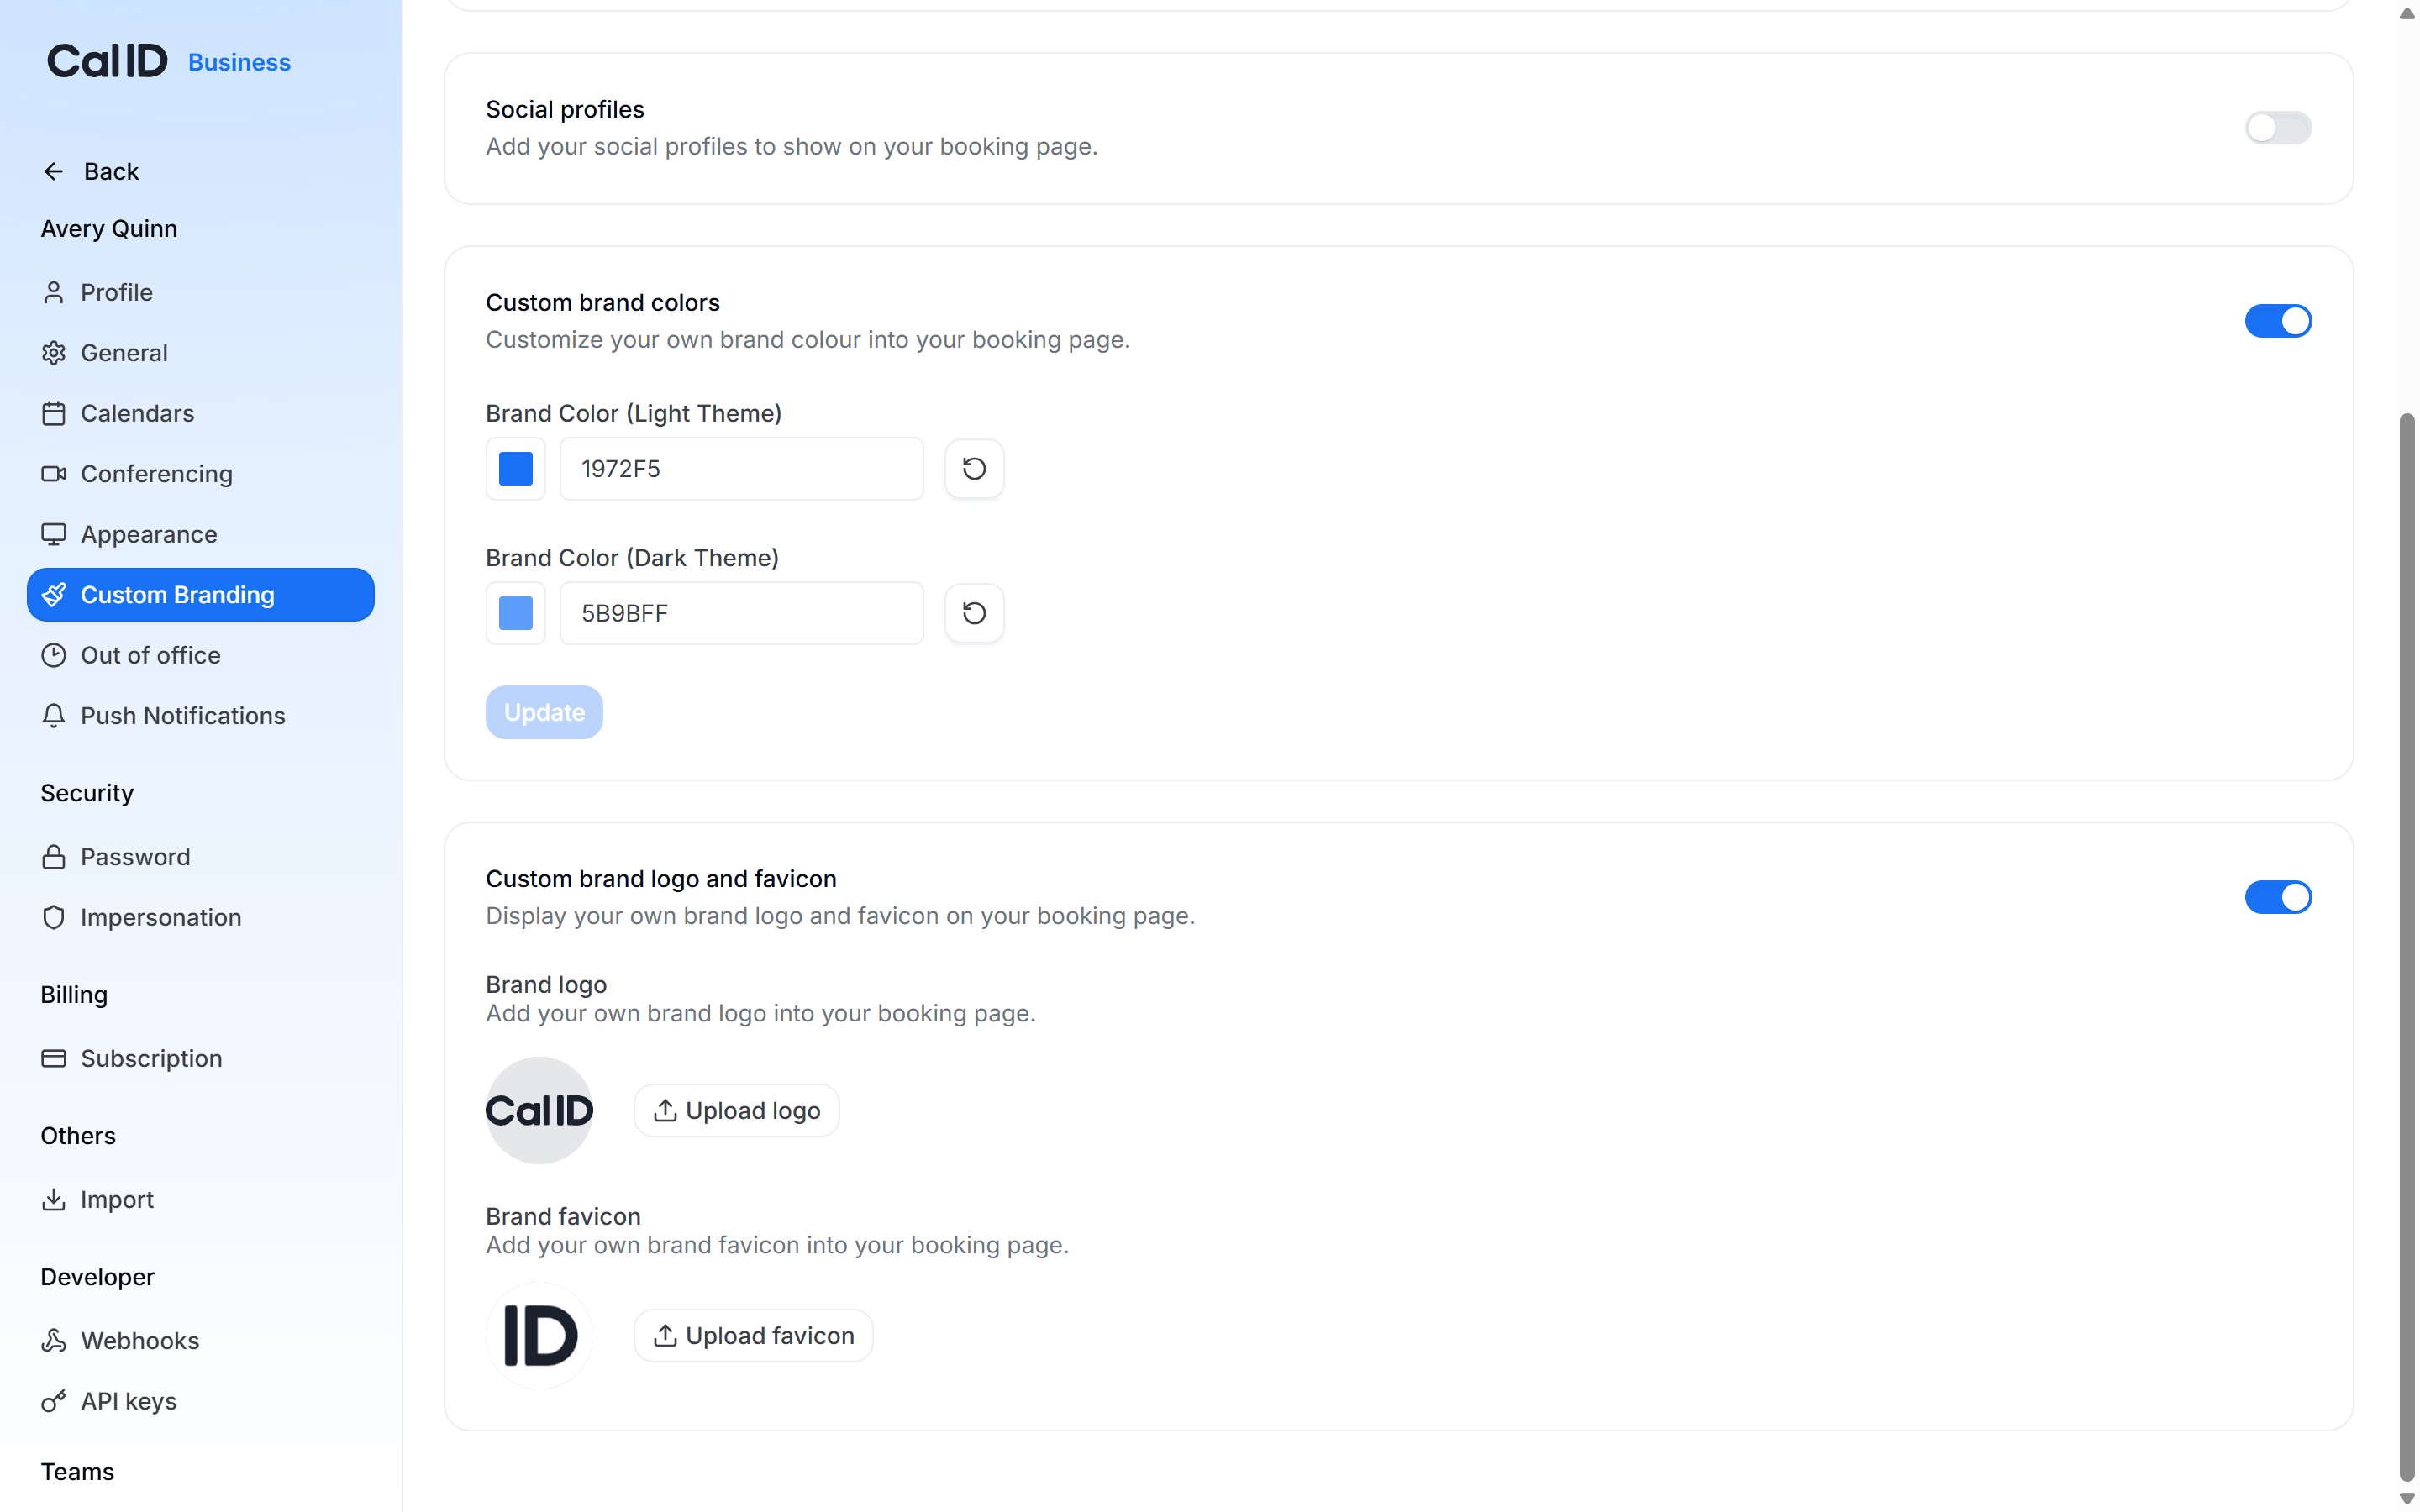Click the Out of office clock icon
The width and height of the screenshot is (2420, 1512).
click(54, 655)
